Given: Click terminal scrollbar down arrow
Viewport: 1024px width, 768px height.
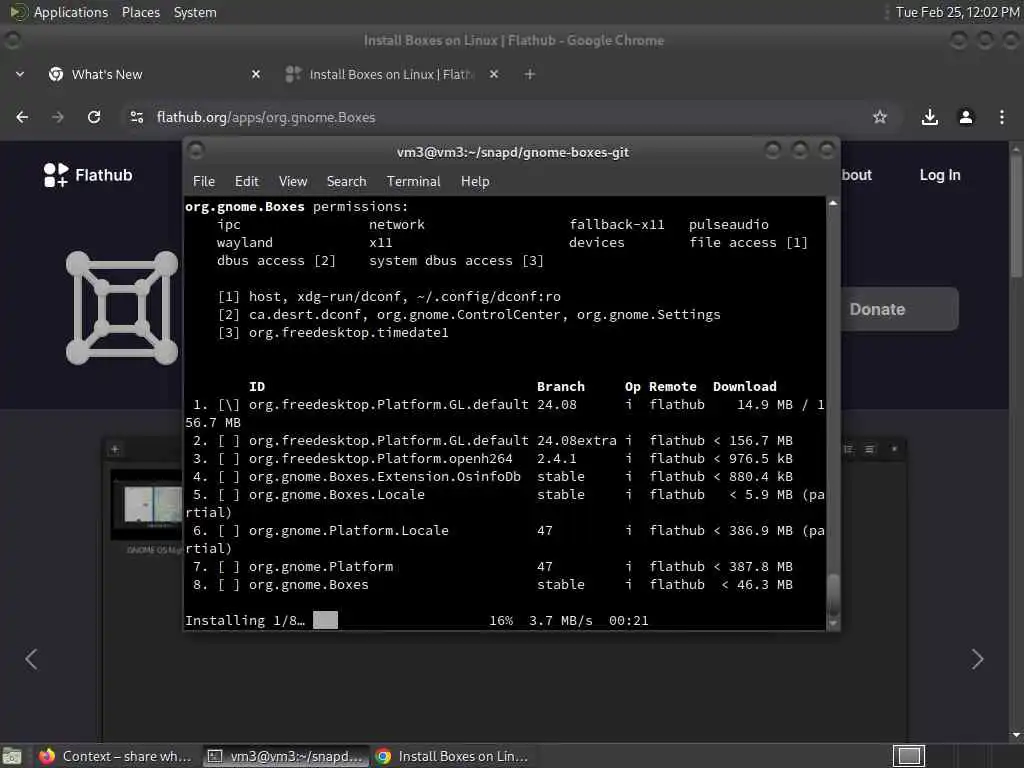Looking at the screenshot, I should pyautogui.click(x=833, y=624).
